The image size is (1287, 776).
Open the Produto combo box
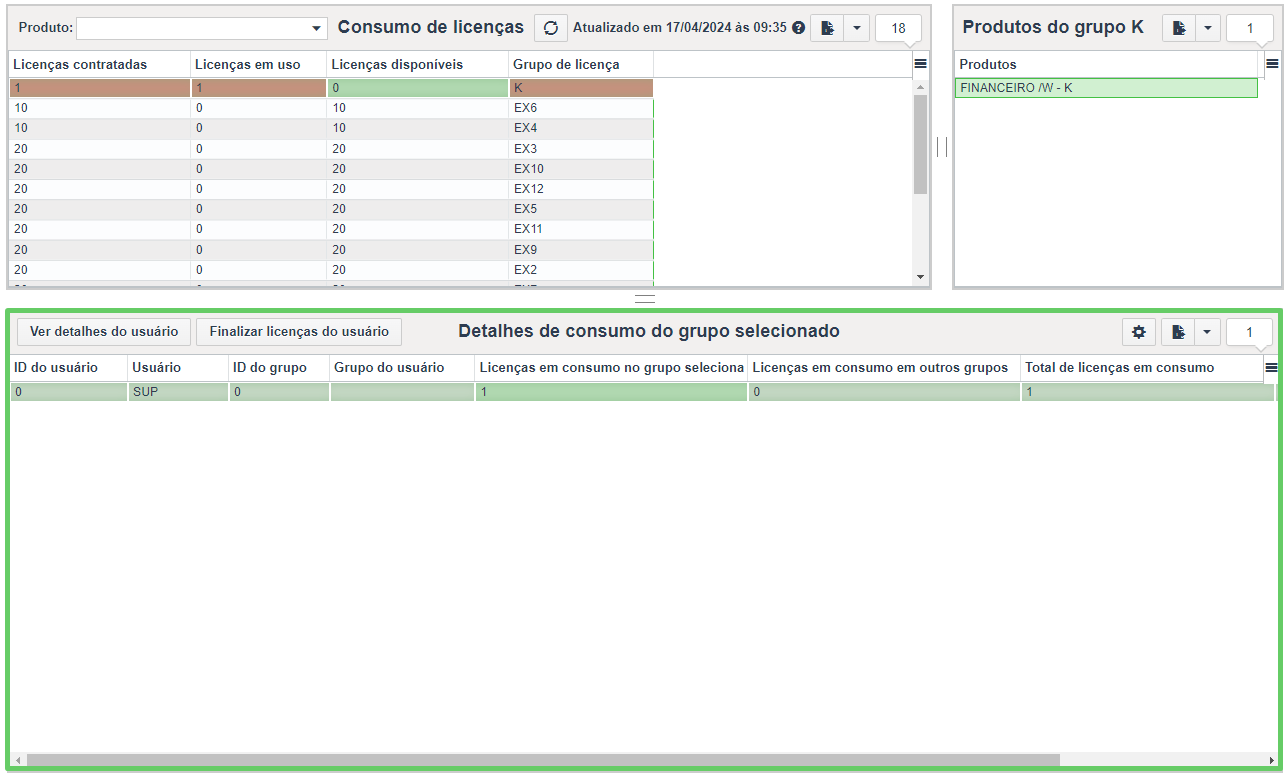point(202,28)
